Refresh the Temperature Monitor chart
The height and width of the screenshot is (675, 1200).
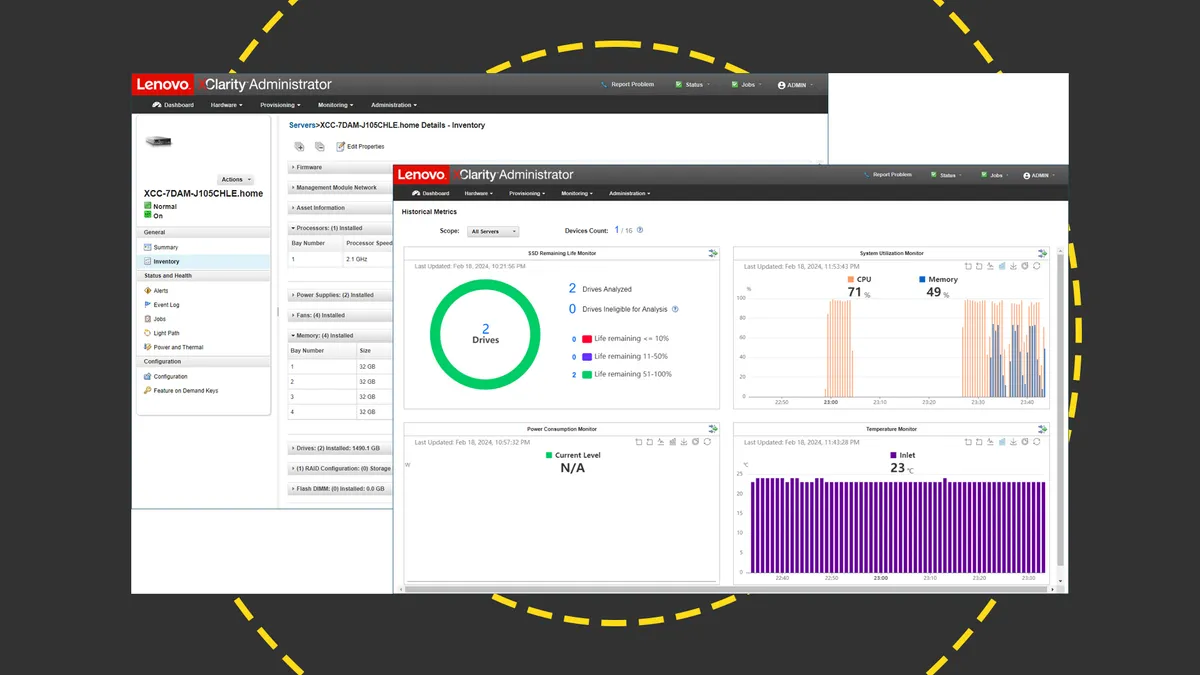point(1037,442)
